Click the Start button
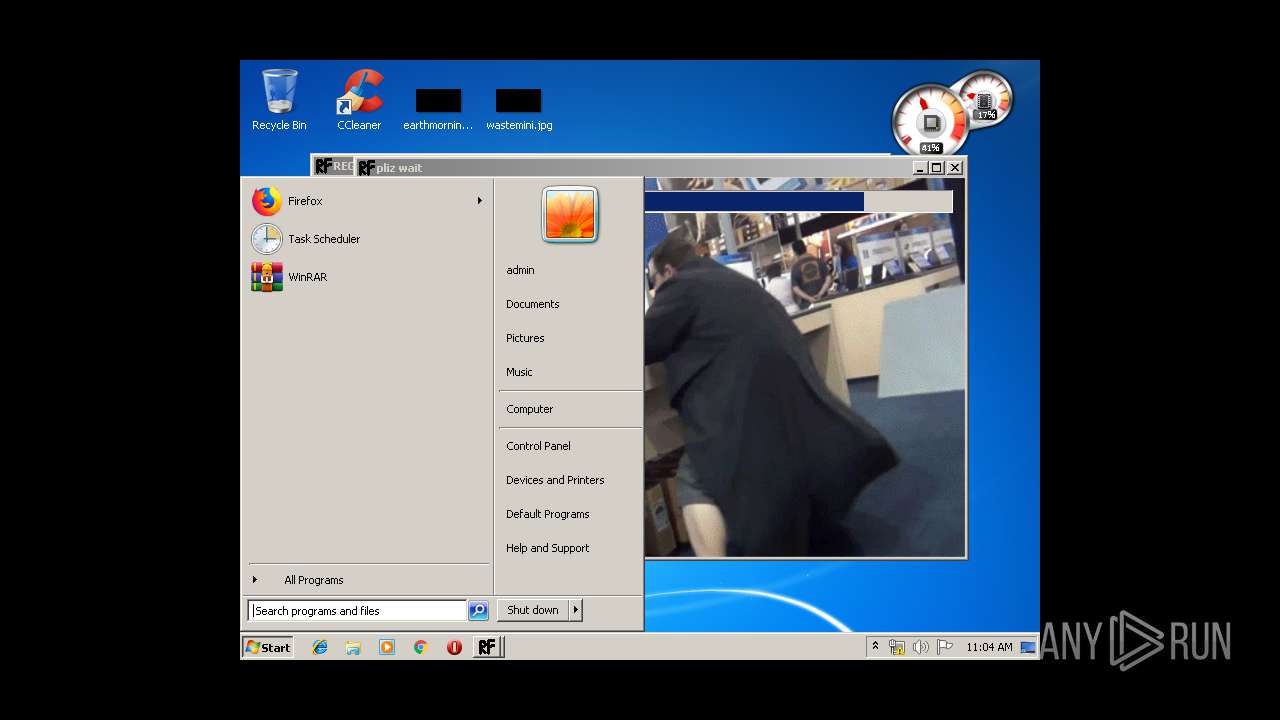The width and height of the screenshot is (1280, 720). pyautogui.click(x=267, y=647)
